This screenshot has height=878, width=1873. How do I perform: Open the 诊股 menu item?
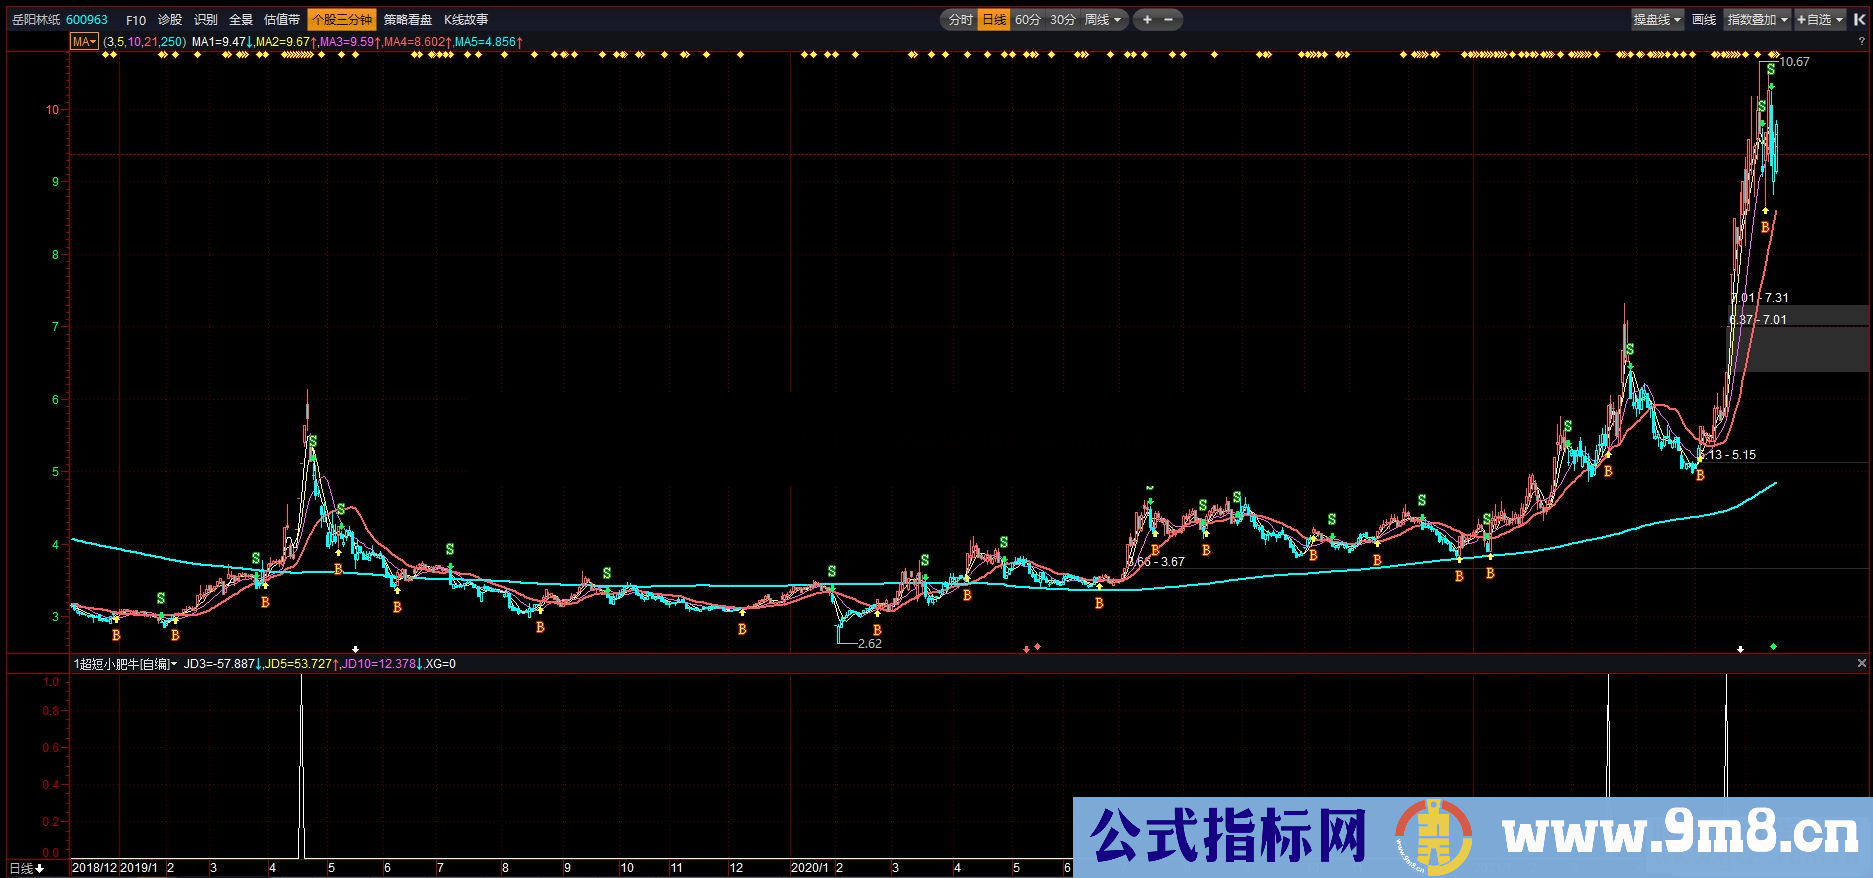tap(170, 20)
